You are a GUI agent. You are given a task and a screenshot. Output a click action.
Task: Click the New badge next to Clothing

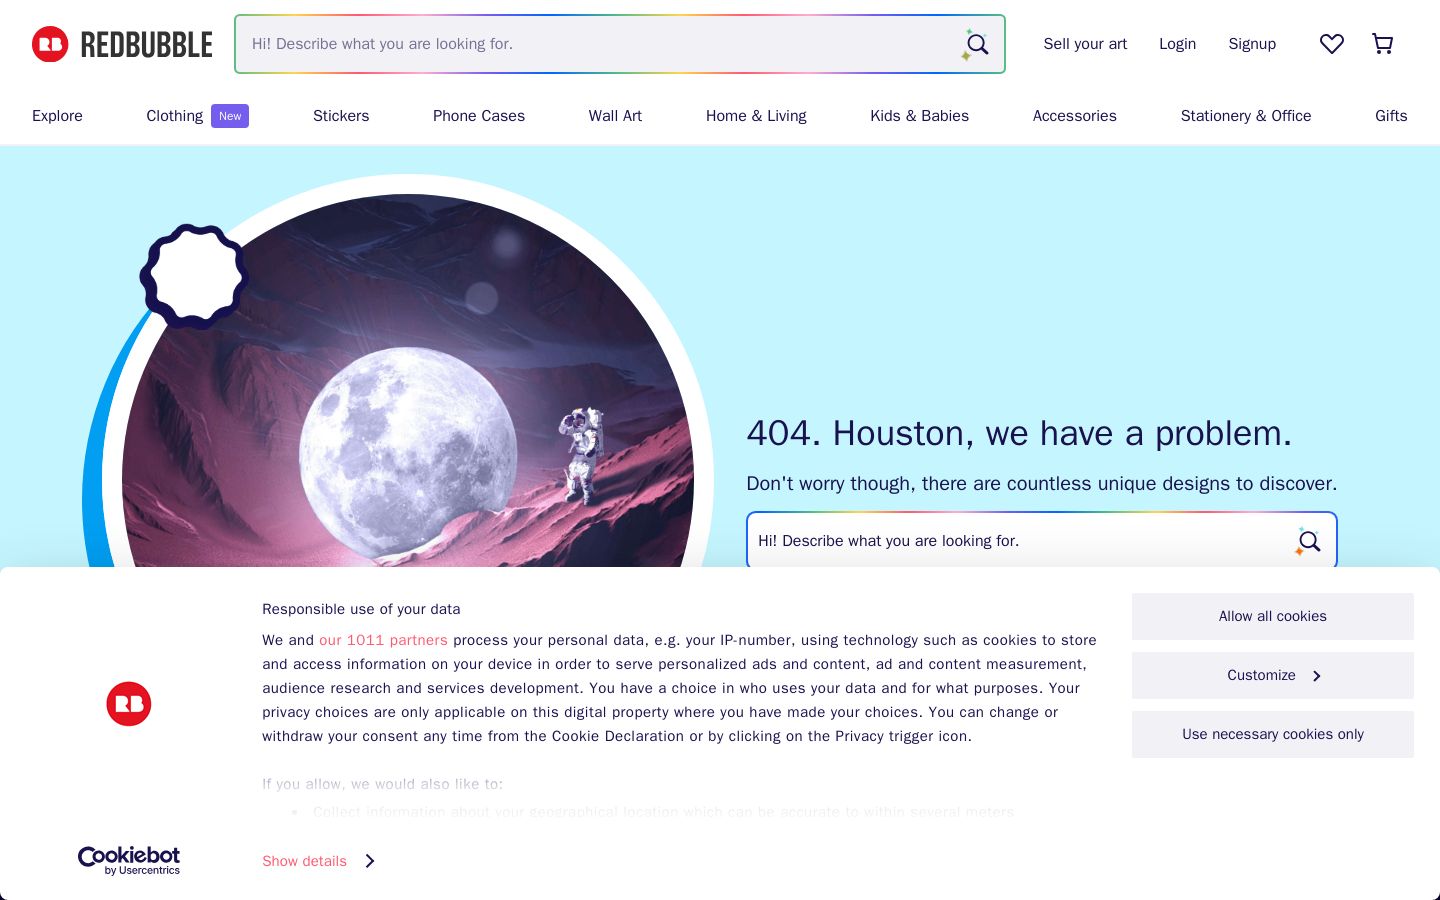230,116
